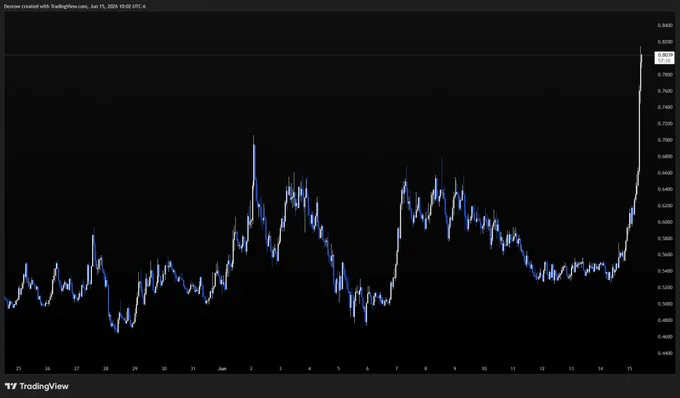680x398 pixels.
Task: Click the 0.4800 price value
Action: [665, 320]
